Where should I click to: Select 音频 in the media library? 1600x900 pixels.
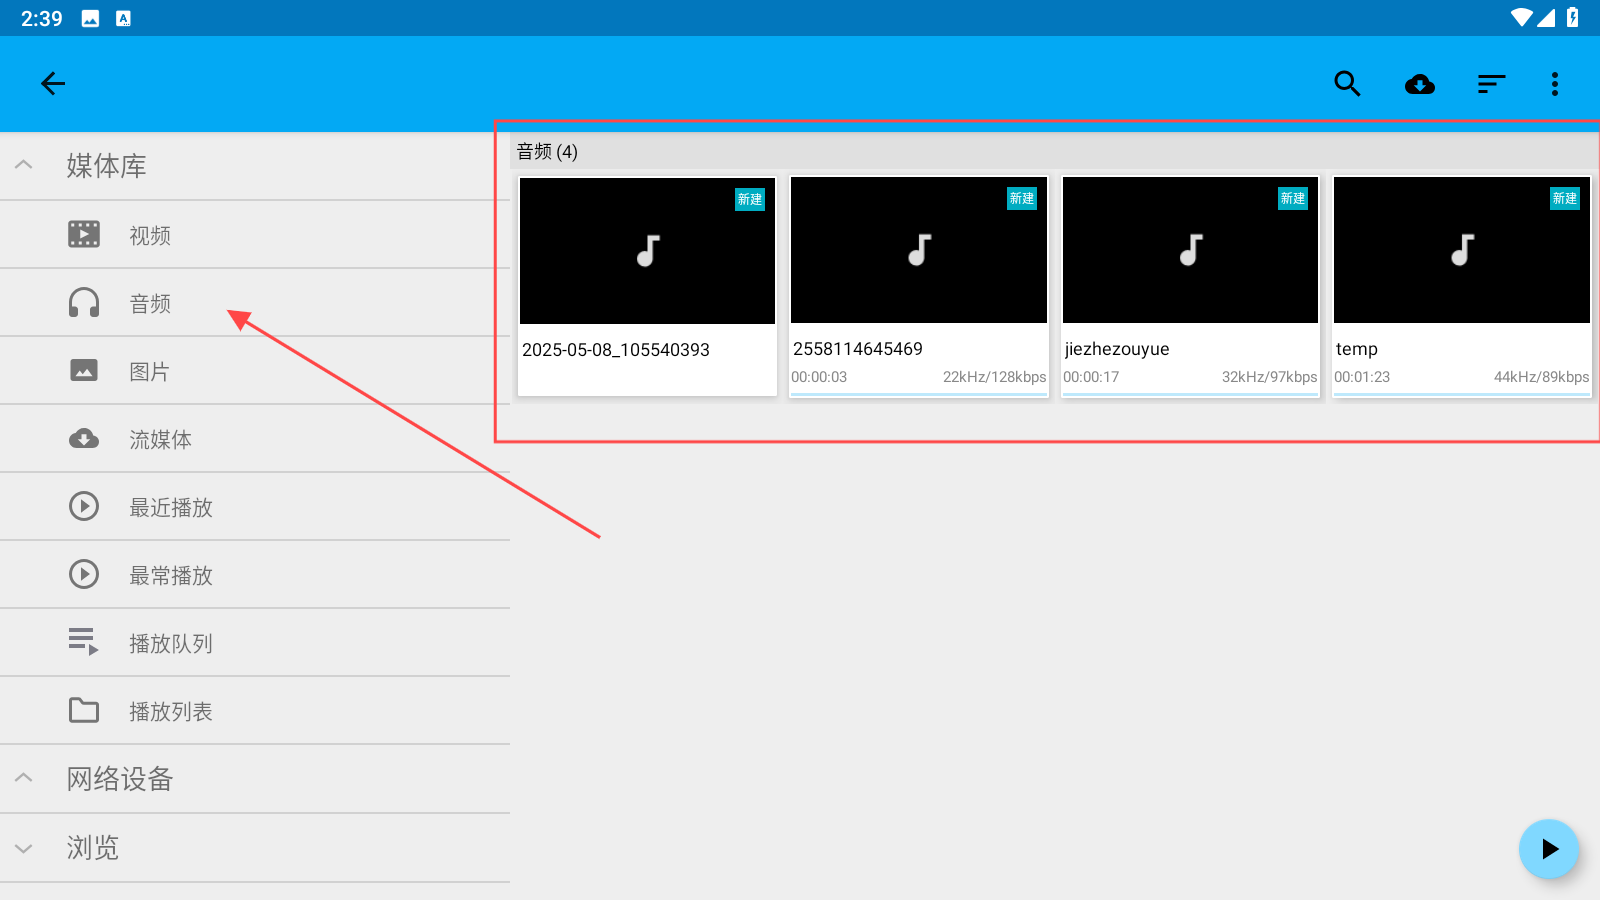pos(255,303)
